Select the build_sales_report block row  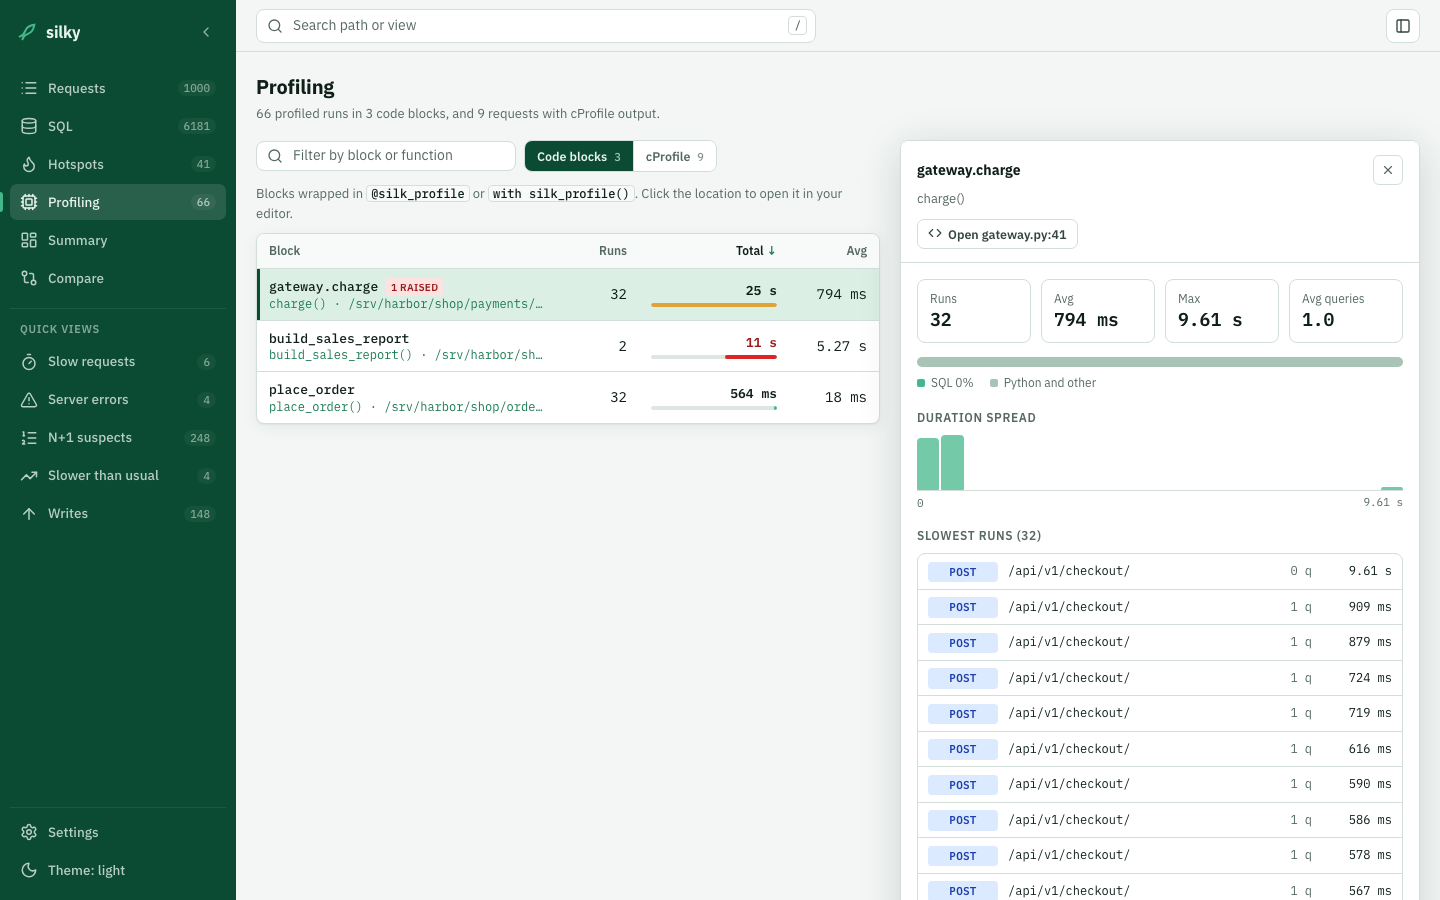(568, 347)
